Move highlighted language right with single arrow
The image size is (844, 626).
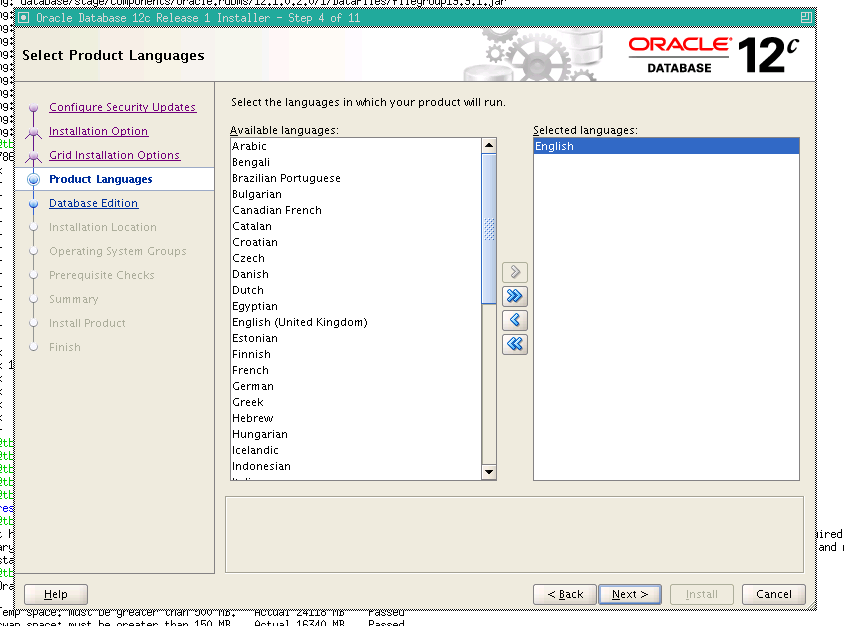click(x=514, y=271)
